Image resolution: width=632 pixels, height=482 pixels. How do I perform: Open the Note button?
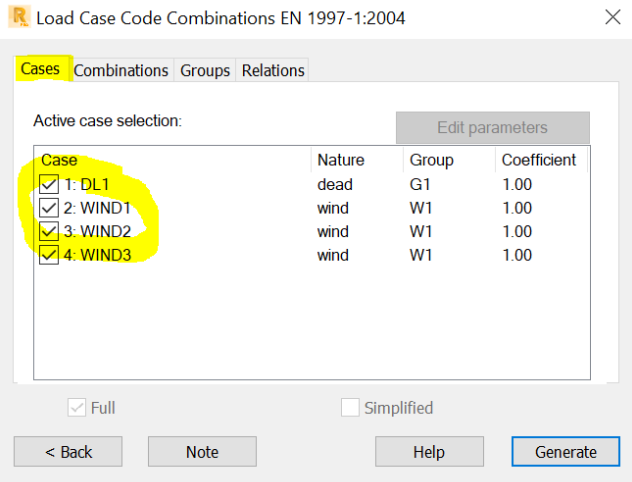click(x=202, y=452)
